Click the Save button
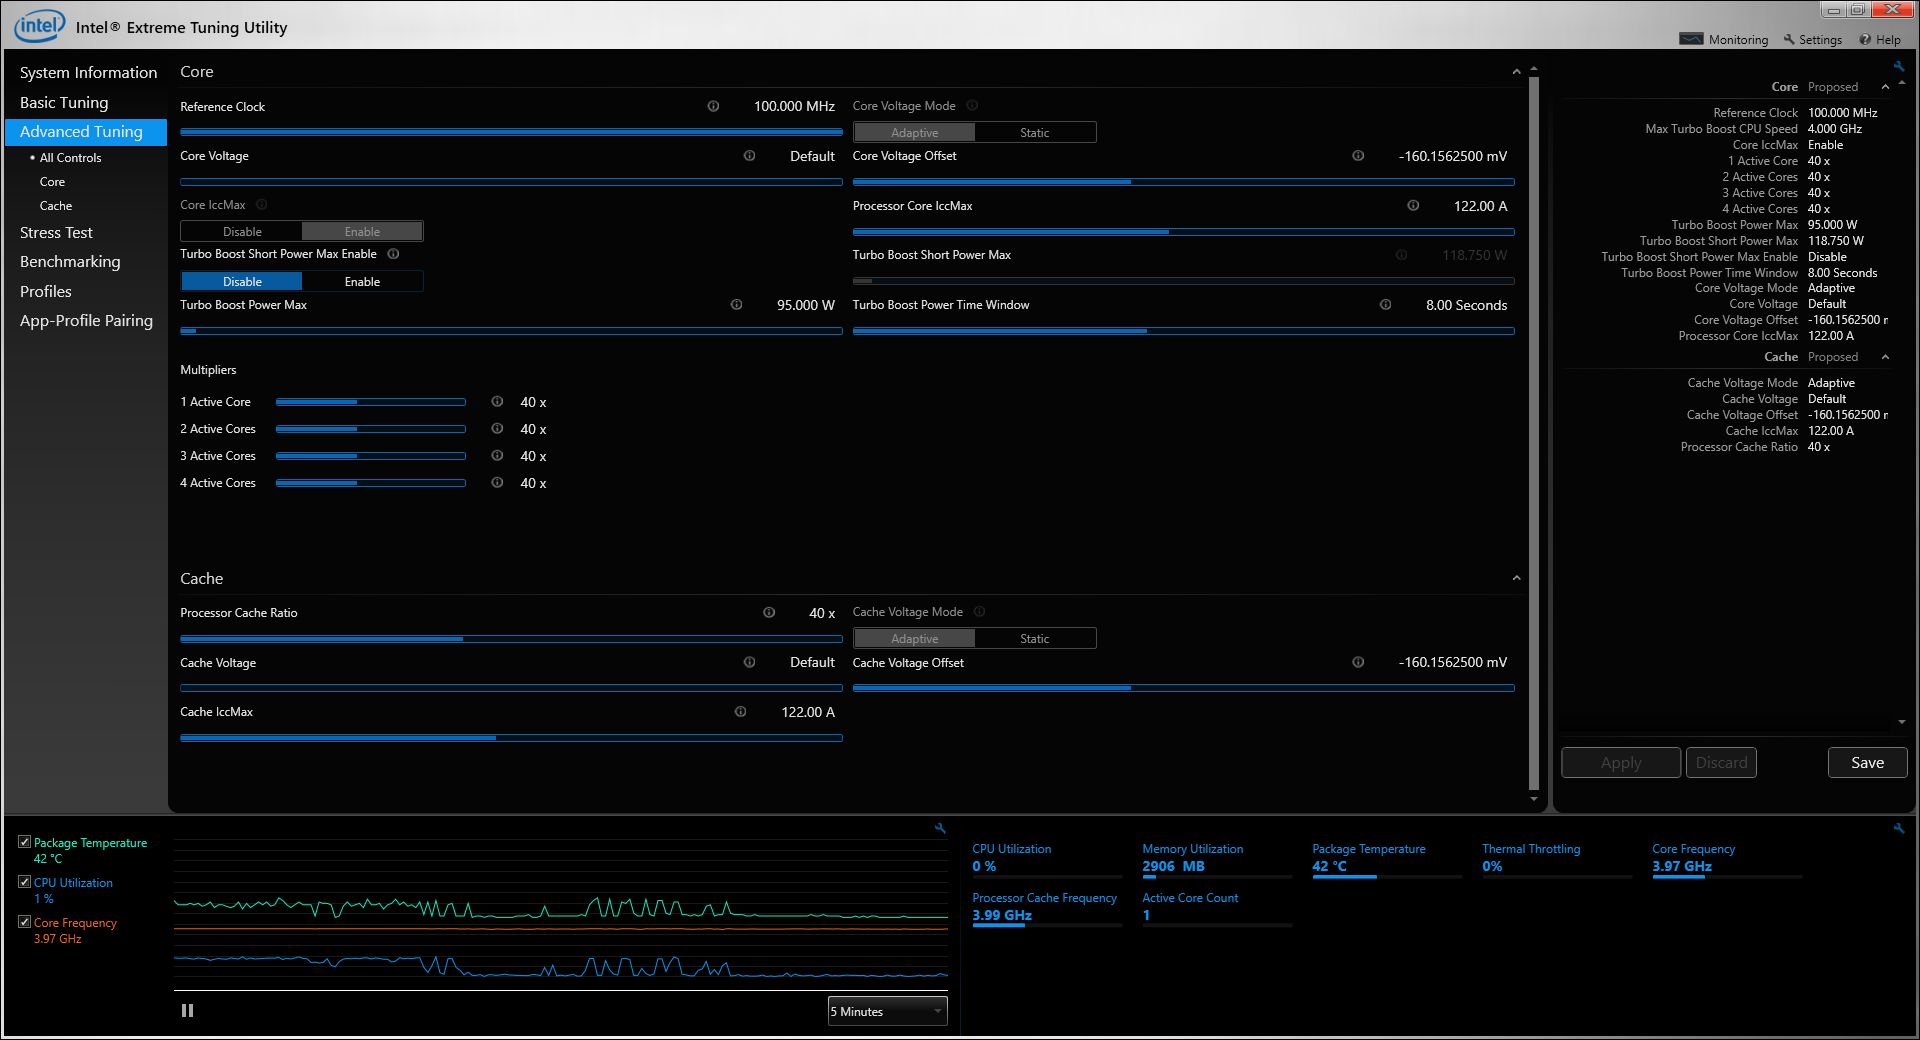 point(1867,762)
